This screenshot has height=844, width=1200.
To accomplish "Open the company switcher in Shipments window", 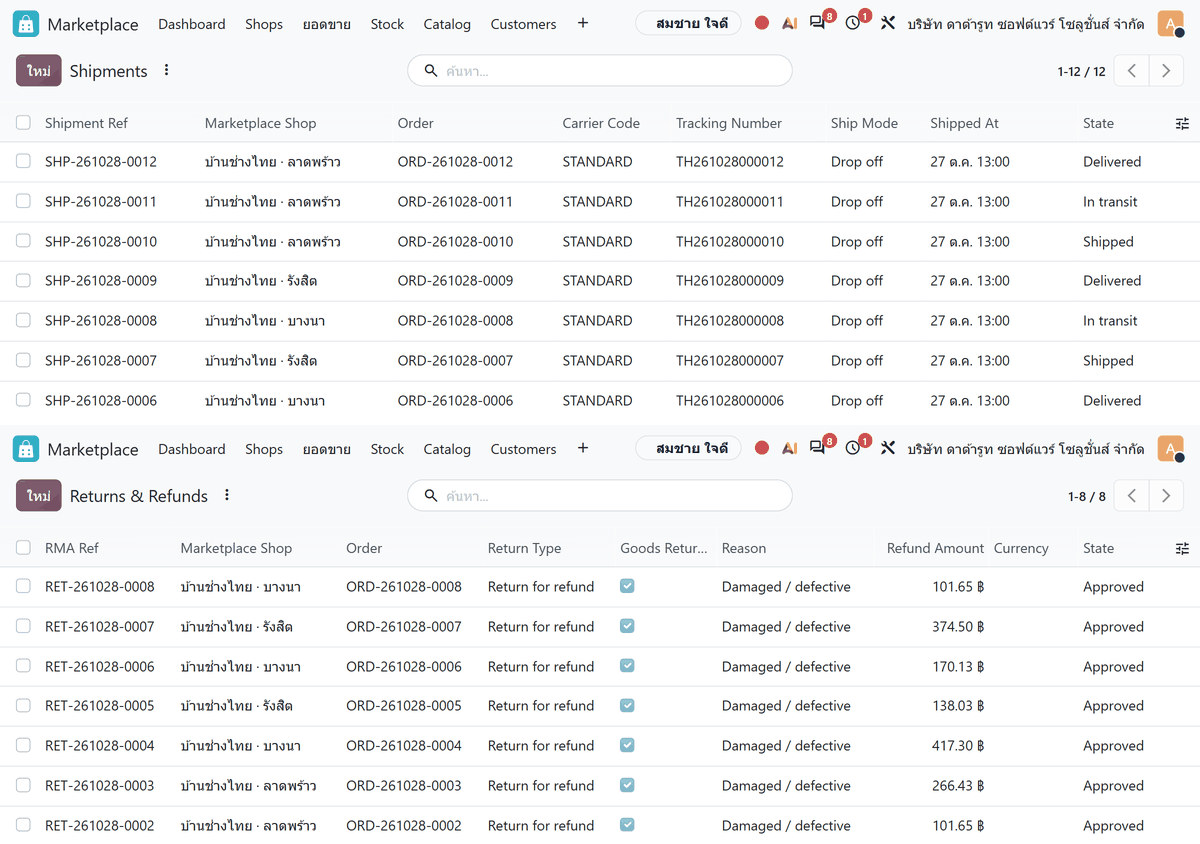I will click(1026, 24).
